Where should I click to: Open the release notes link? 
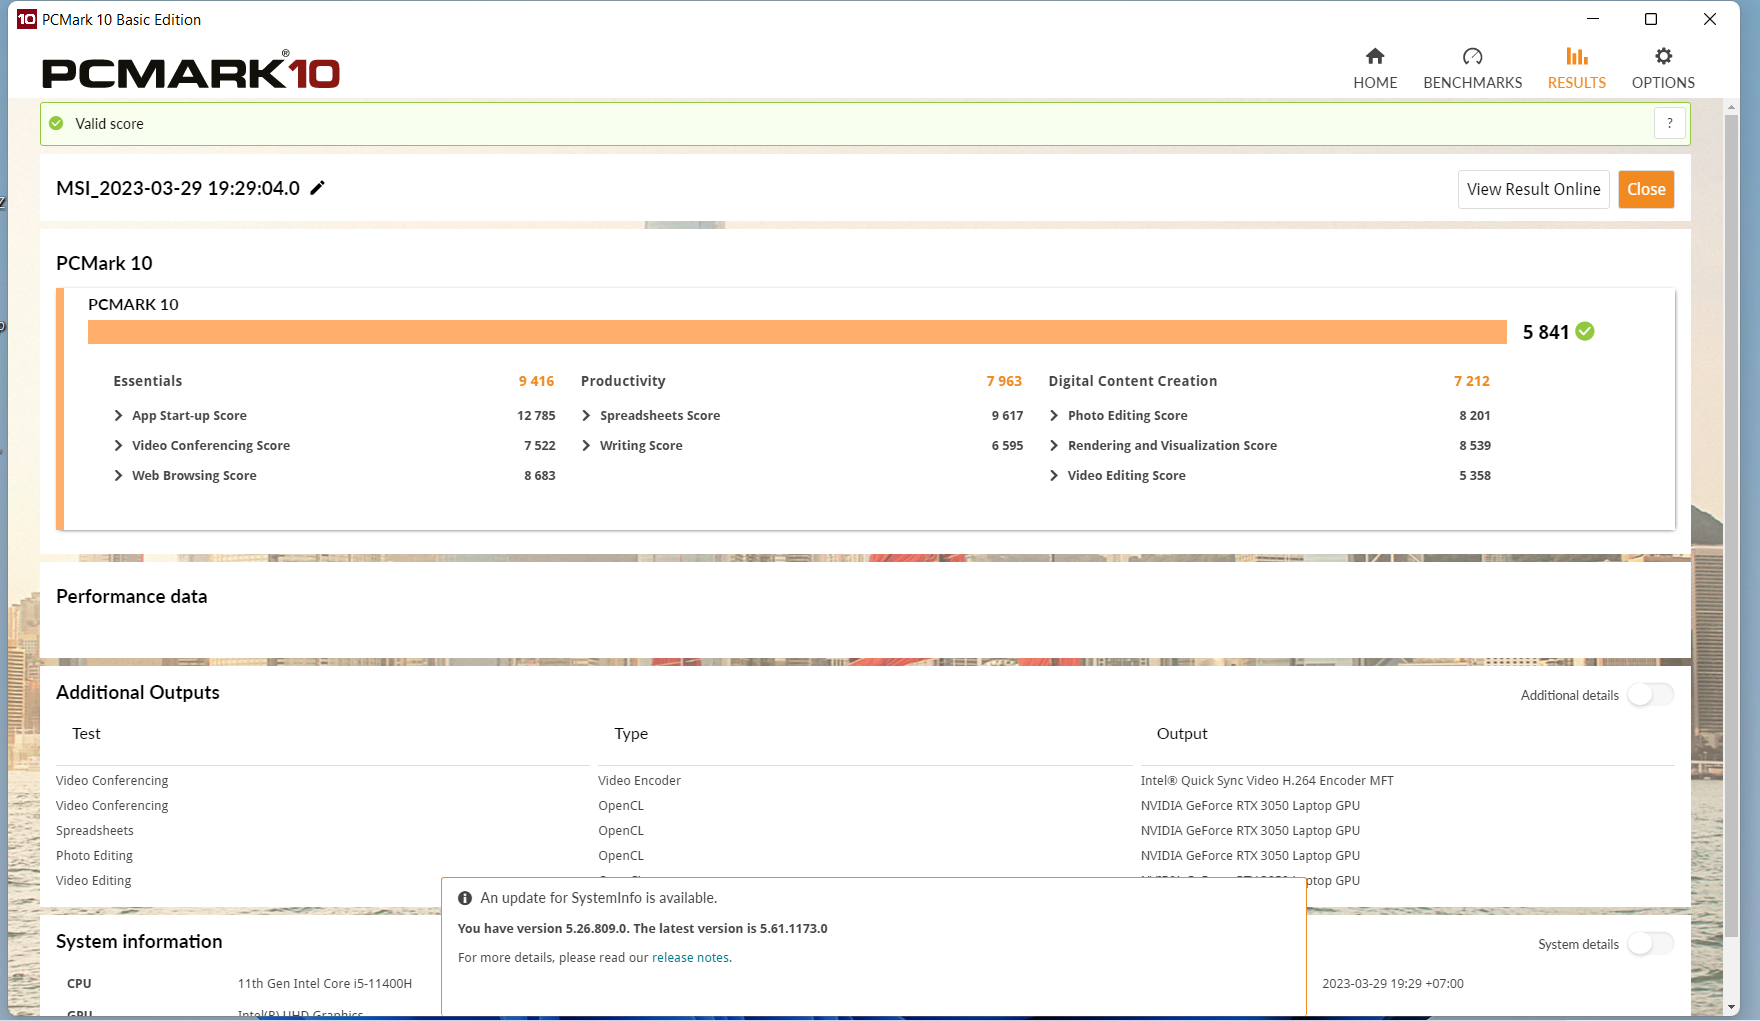tap(691, 957)
